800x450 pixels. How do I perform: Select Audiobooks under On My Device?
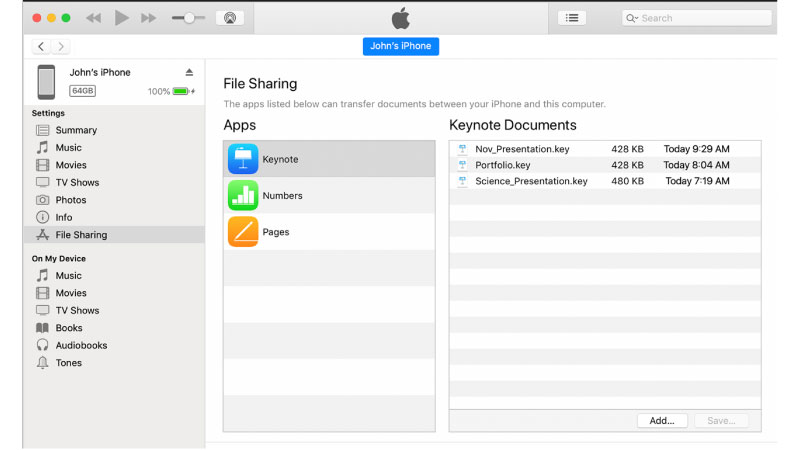click(81, 345)
